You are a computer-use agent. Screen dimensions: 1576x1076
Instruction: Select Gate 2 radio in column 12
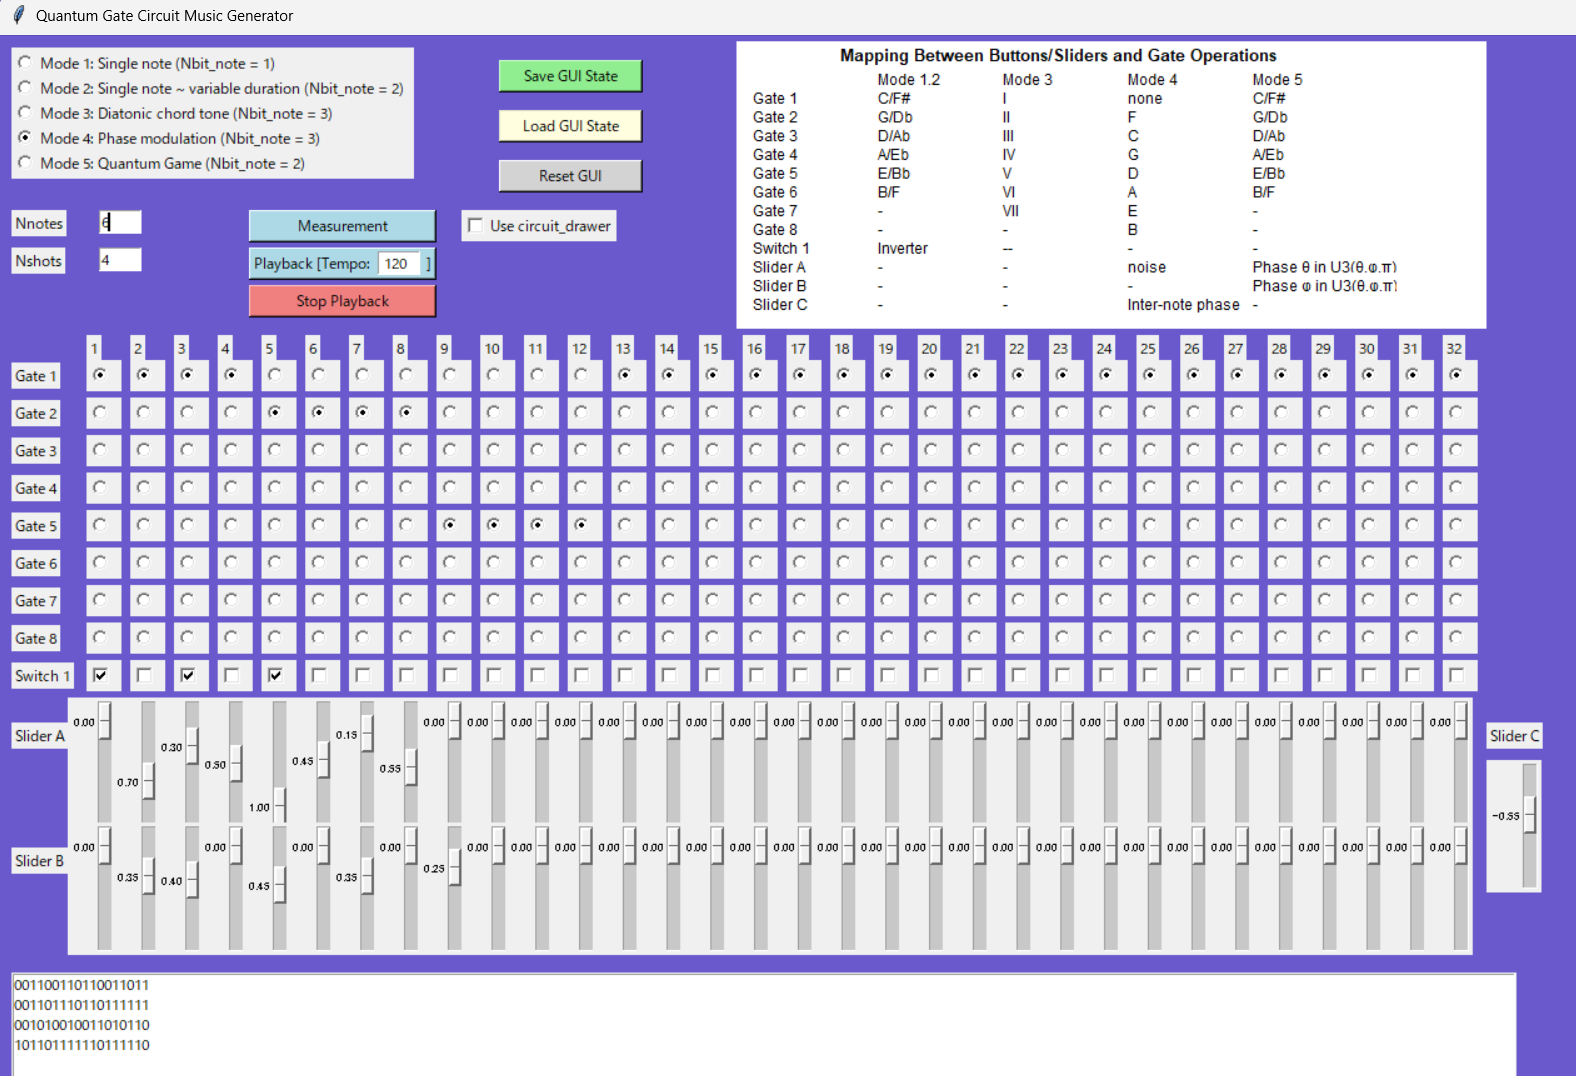point(581,412)
